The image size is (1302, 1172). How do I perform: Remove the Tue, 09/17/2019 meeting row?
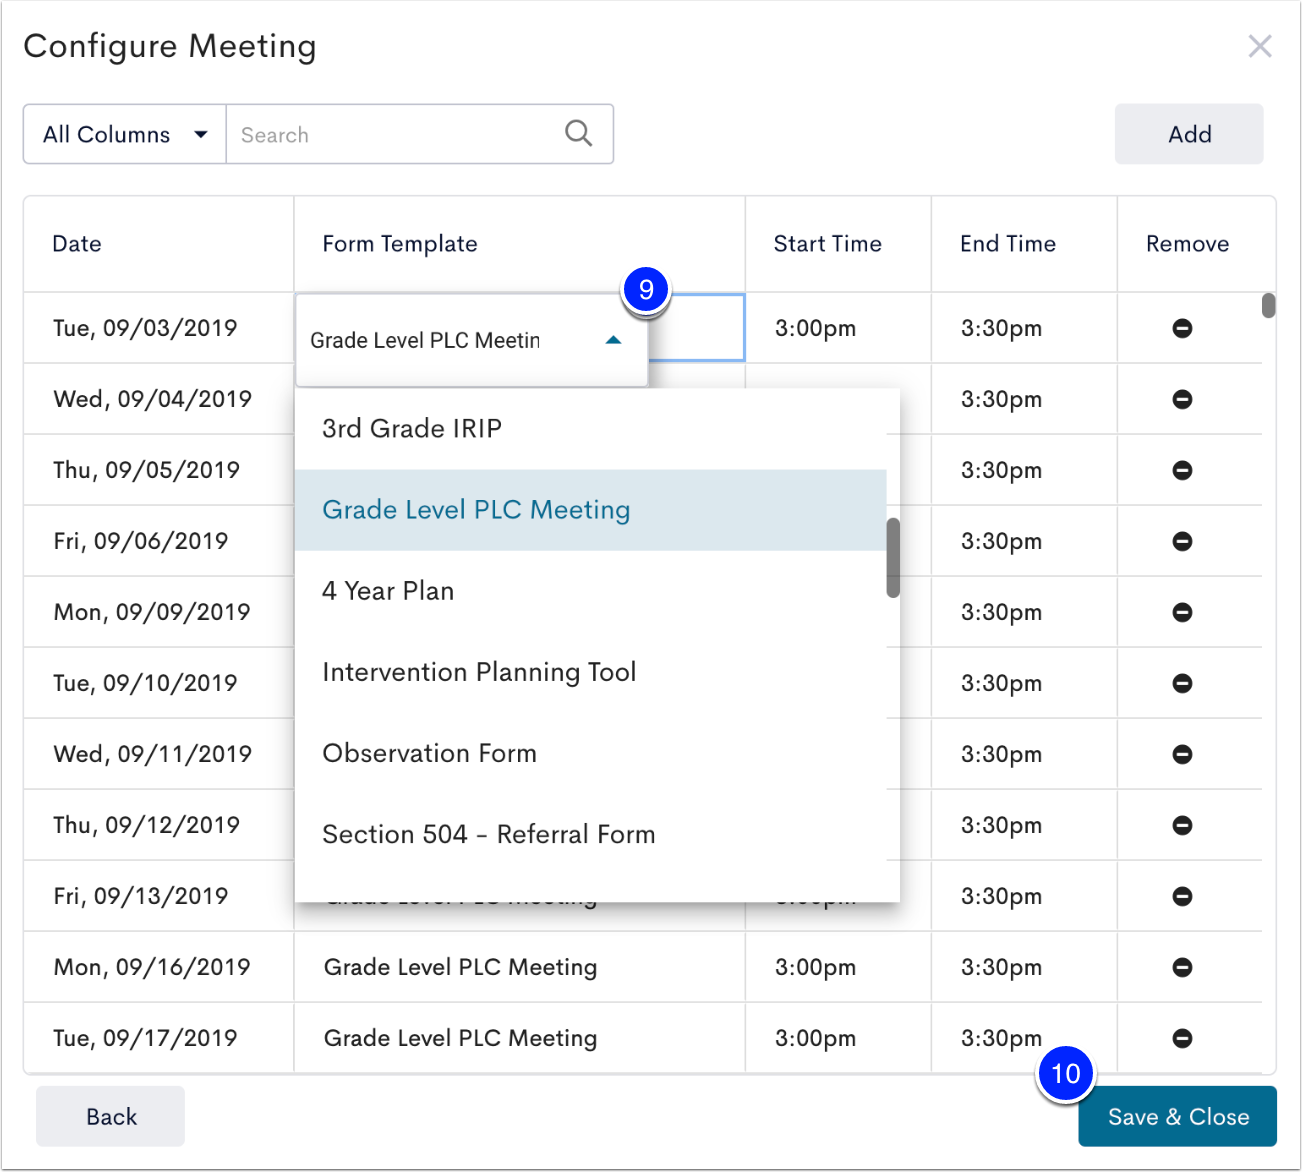(x=1182, y=1038)
